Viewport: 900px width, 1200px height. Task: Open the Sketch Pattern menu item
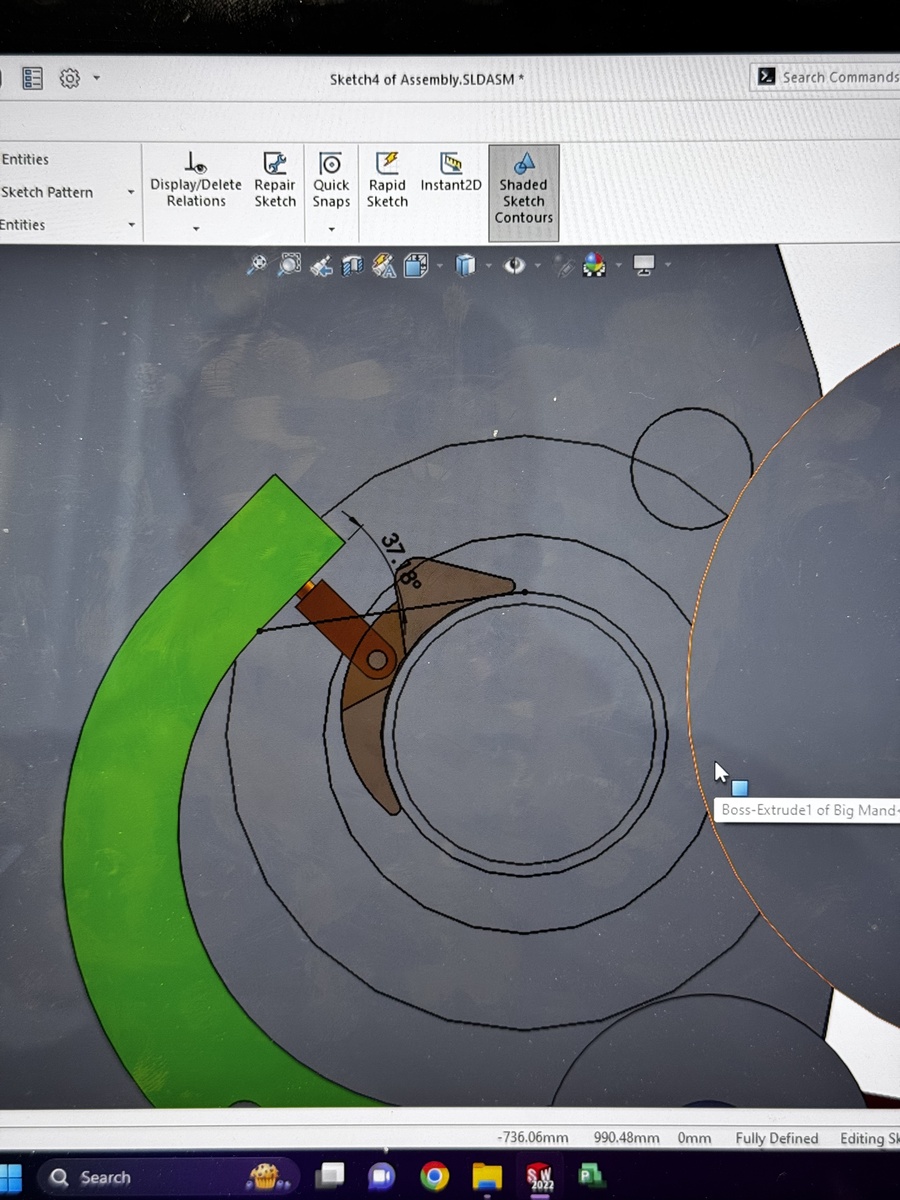47,192
